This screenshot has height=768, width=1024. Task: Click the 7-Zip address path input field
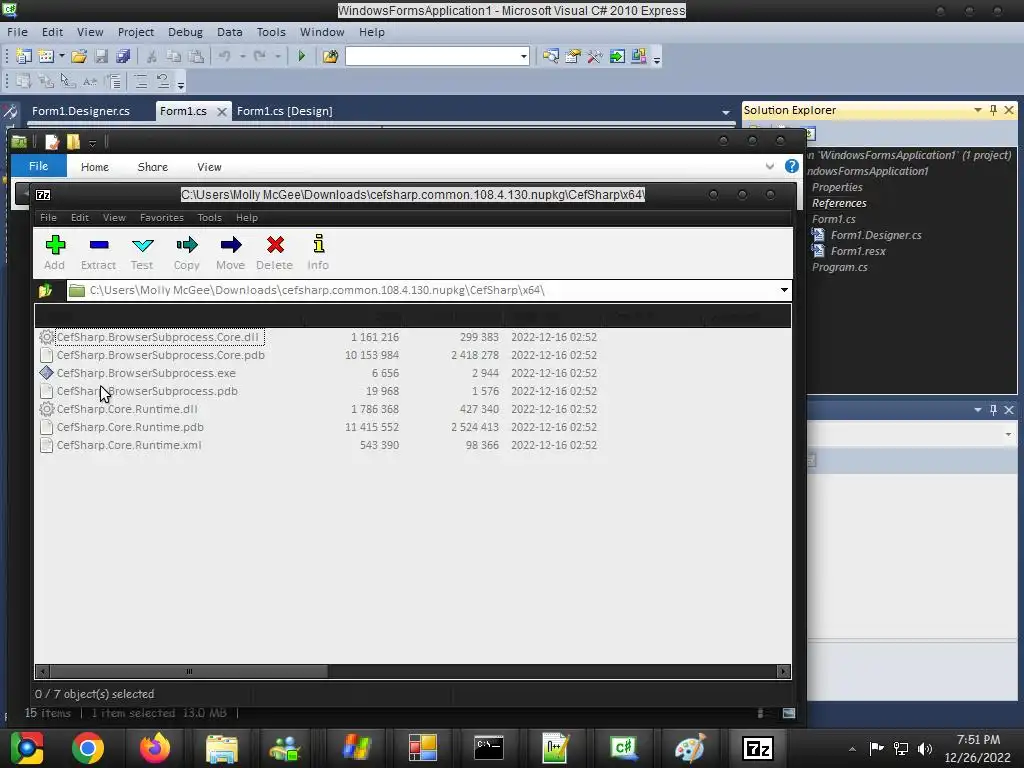pos(421,290)
